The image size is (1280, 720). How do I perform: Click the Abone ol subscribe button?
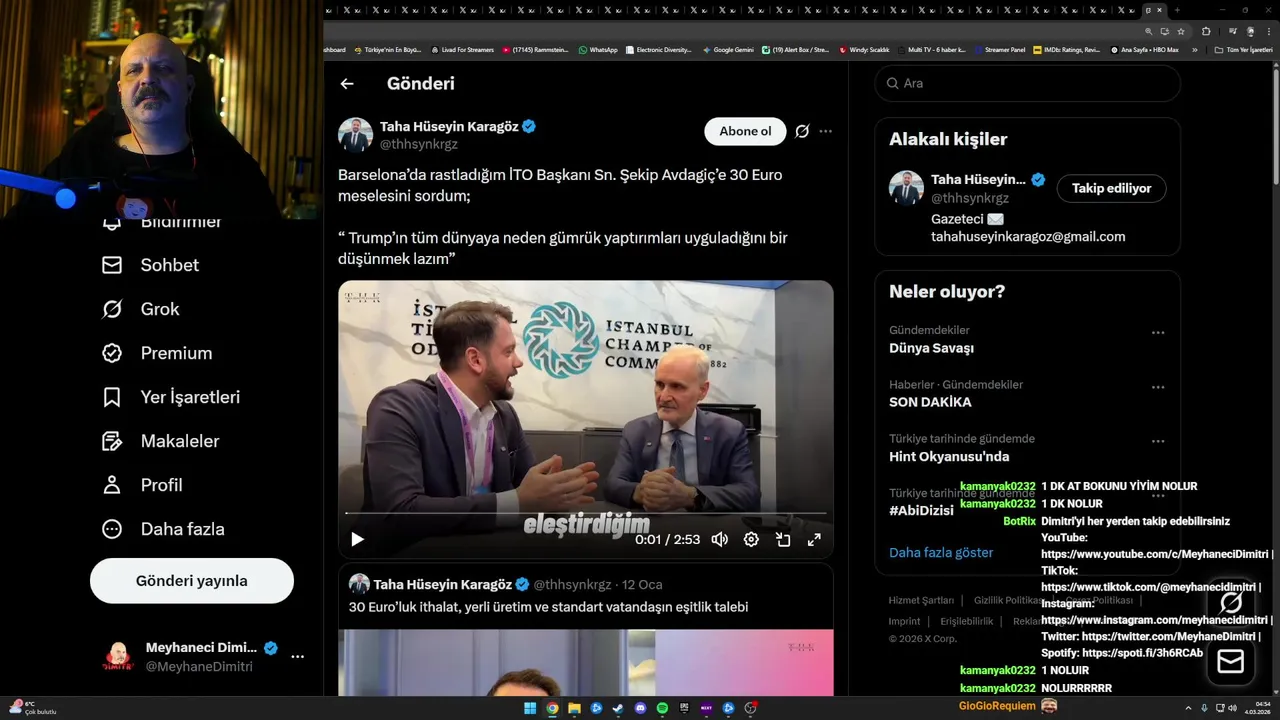pyautogui.click(x=745, y=131)
